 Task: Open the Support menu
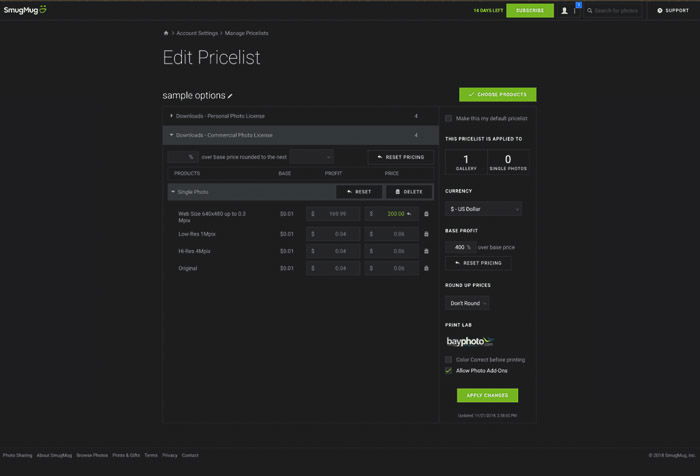click(673, 10)
